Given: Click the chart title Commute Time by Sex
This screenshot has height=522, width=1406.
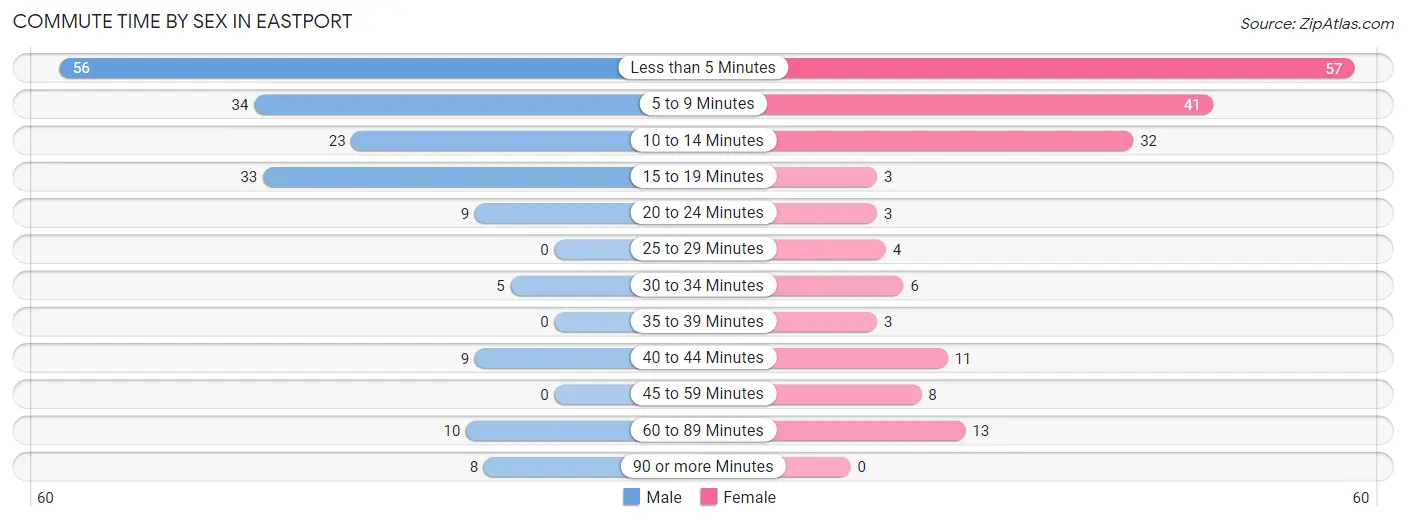Looking at the screenshot, I should [182, 21].
